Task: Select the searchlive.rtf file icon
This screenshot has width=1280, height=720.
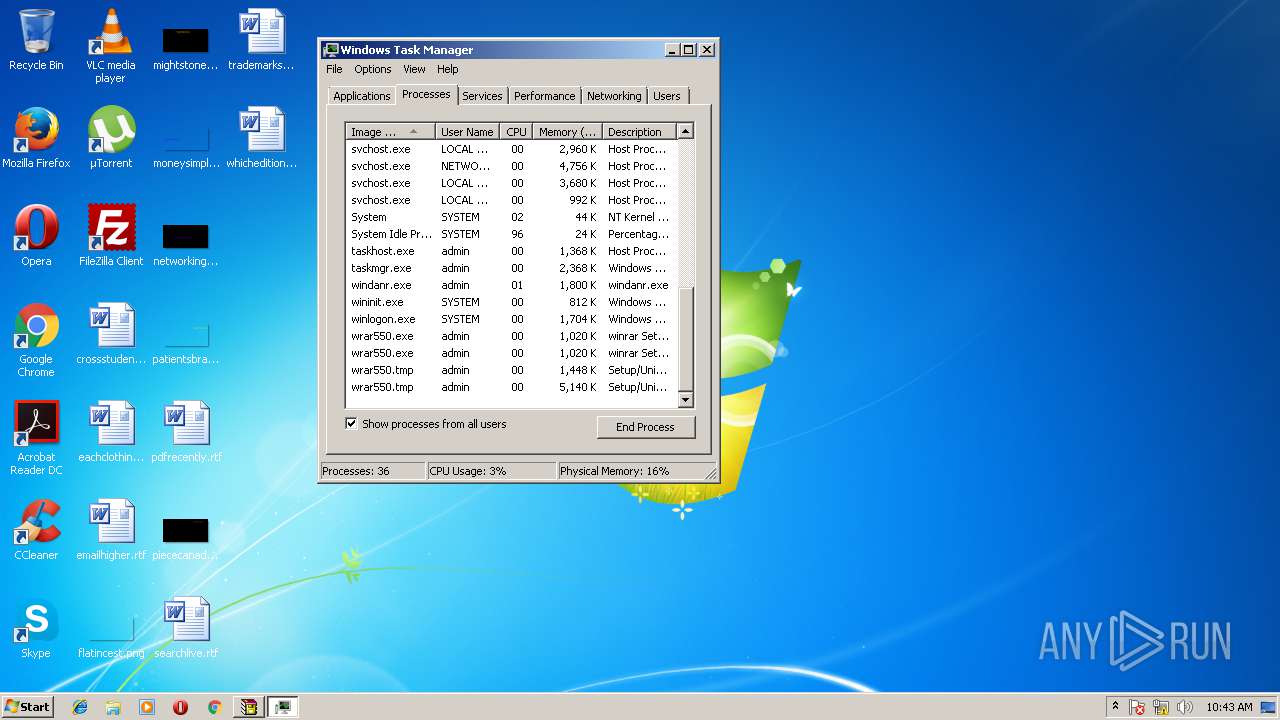Action: pos(186,628)
